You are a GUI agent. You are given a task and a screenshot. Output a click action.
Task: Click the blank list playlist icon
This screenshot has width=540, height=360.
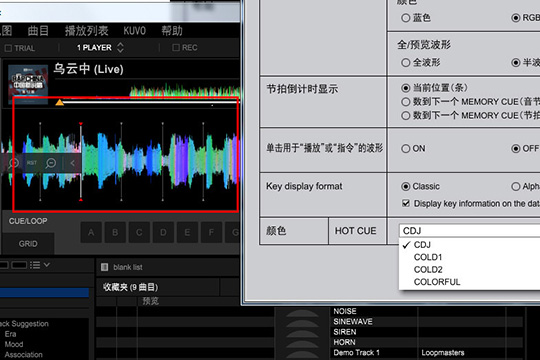coord(104,267)
